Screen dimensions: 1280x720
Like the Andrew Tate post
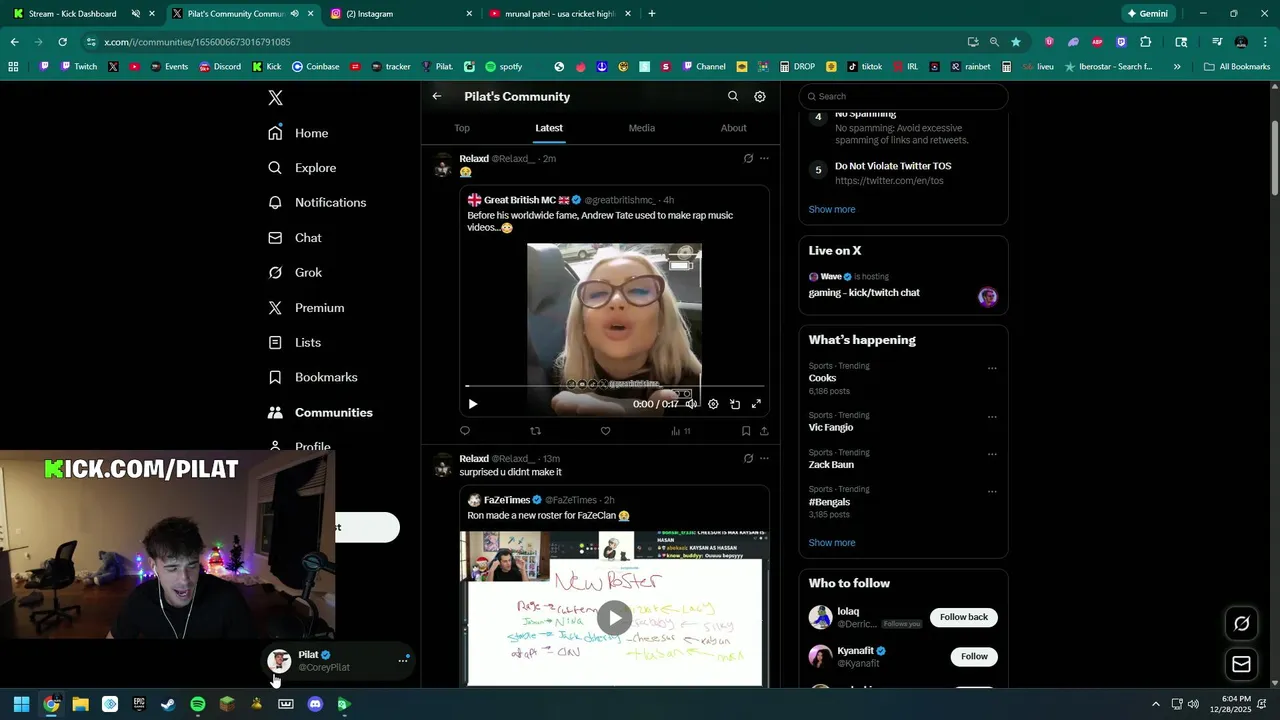(x=605, y=431)
